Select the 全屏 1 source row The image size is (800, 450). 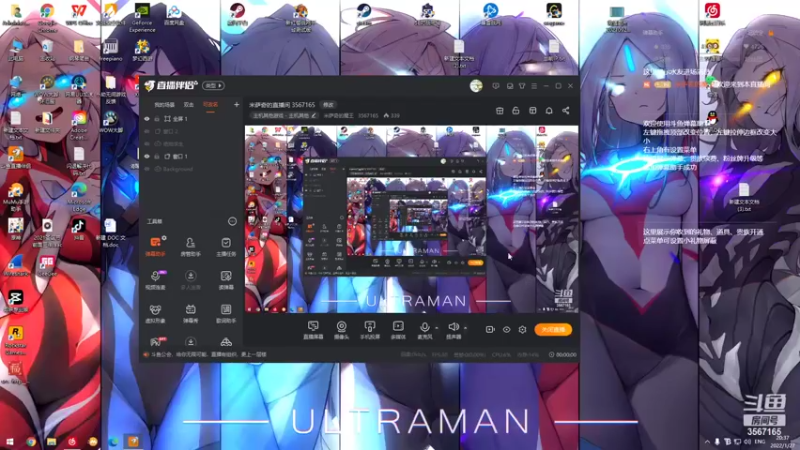pyautogui.click(x=191, y=119)
